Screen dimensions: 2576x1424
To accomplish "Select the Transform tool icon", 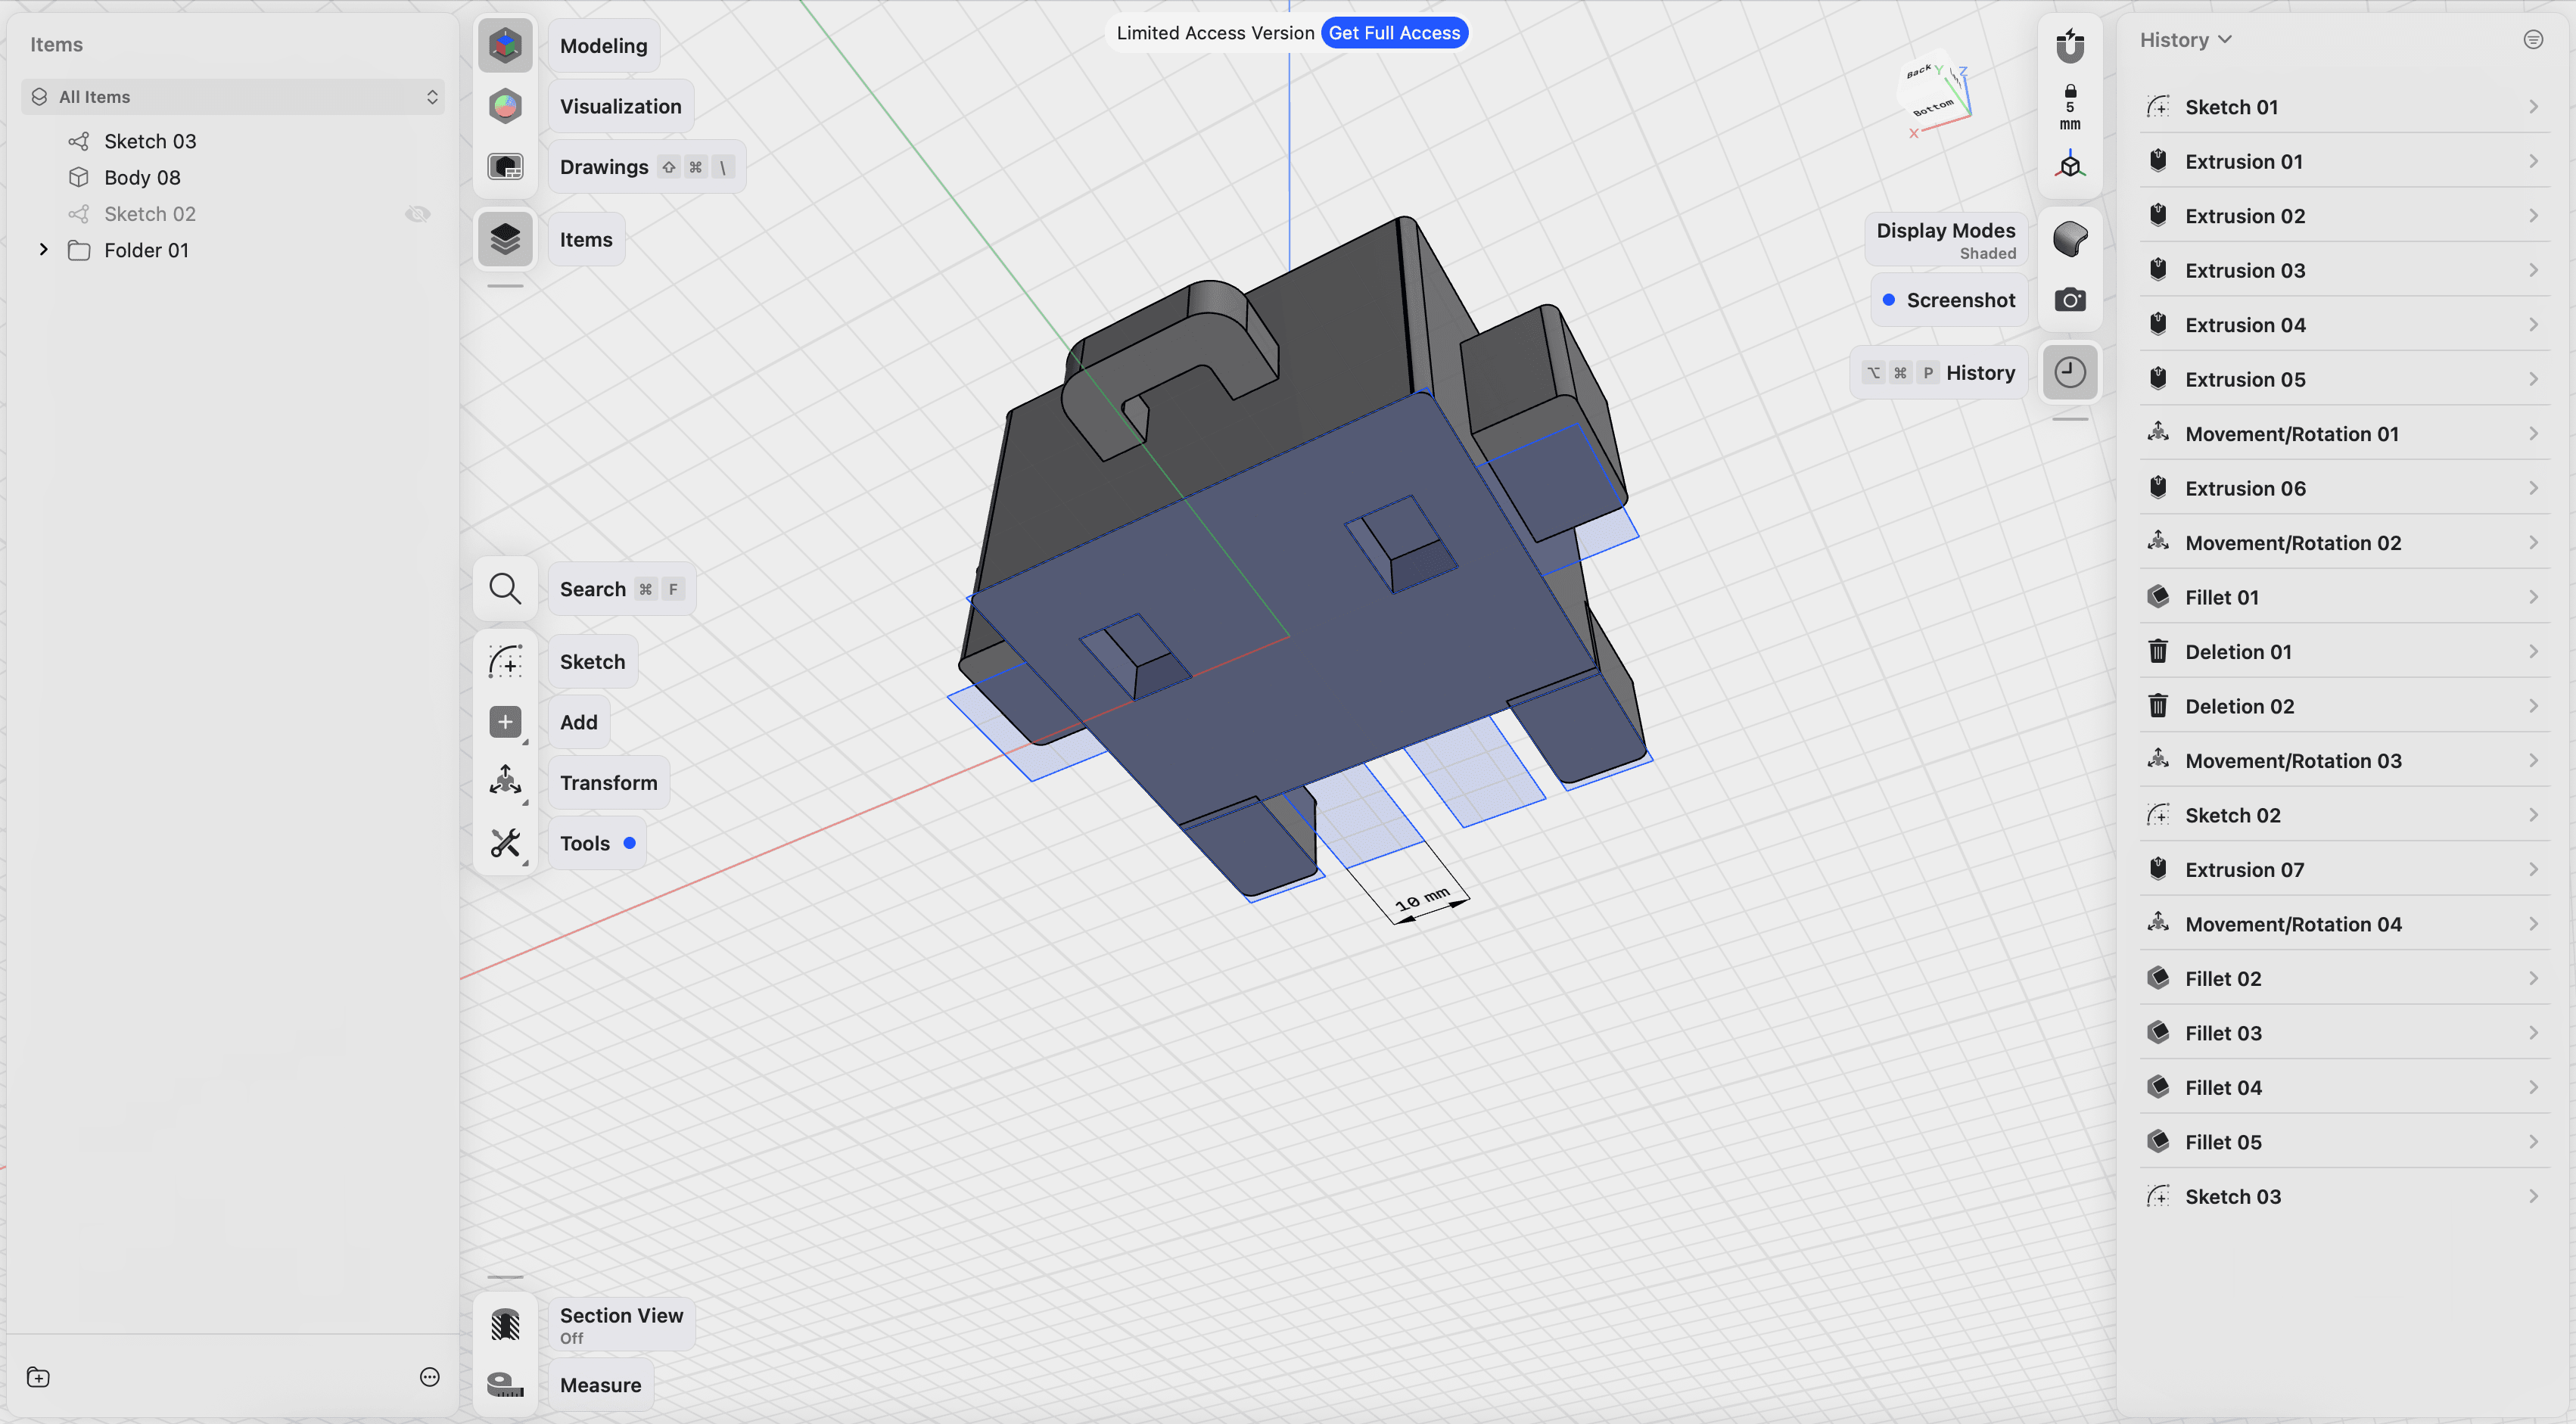I will [x=505, y=782].
